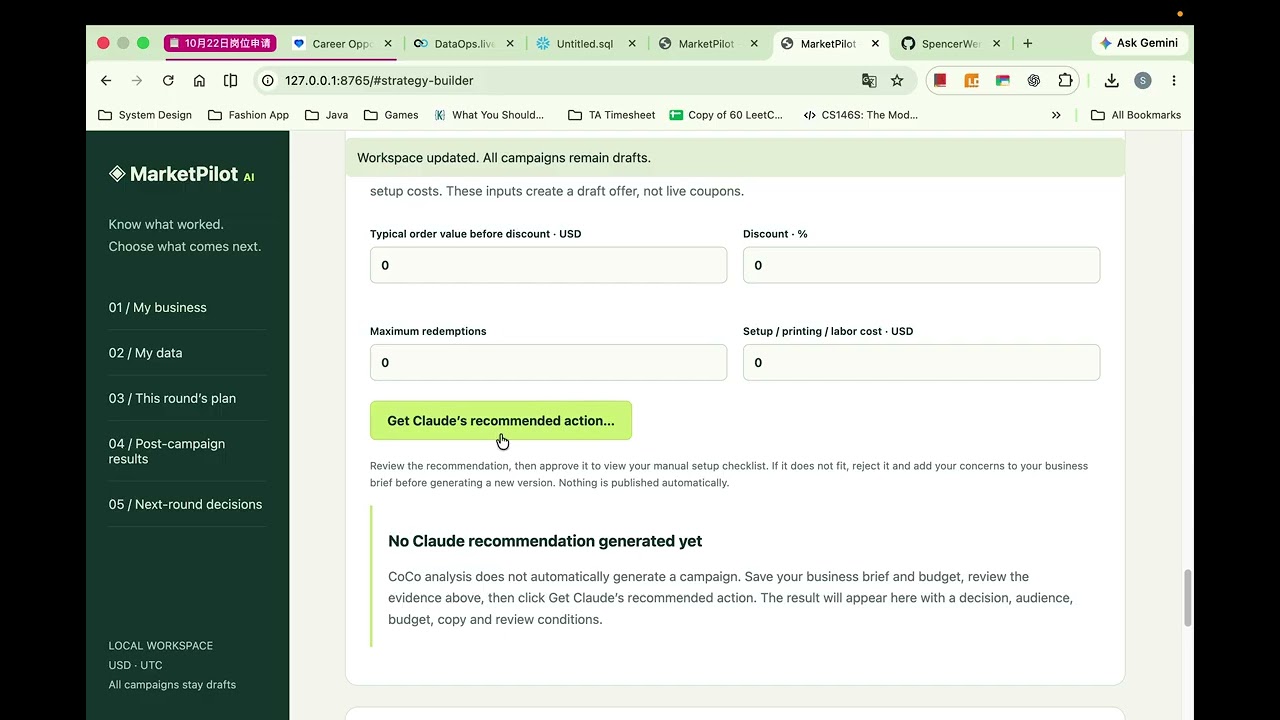Expand the hidden bookmarks chevron
The image size is (1280, 720).
pyautogui.click(x=1056, y=115)
